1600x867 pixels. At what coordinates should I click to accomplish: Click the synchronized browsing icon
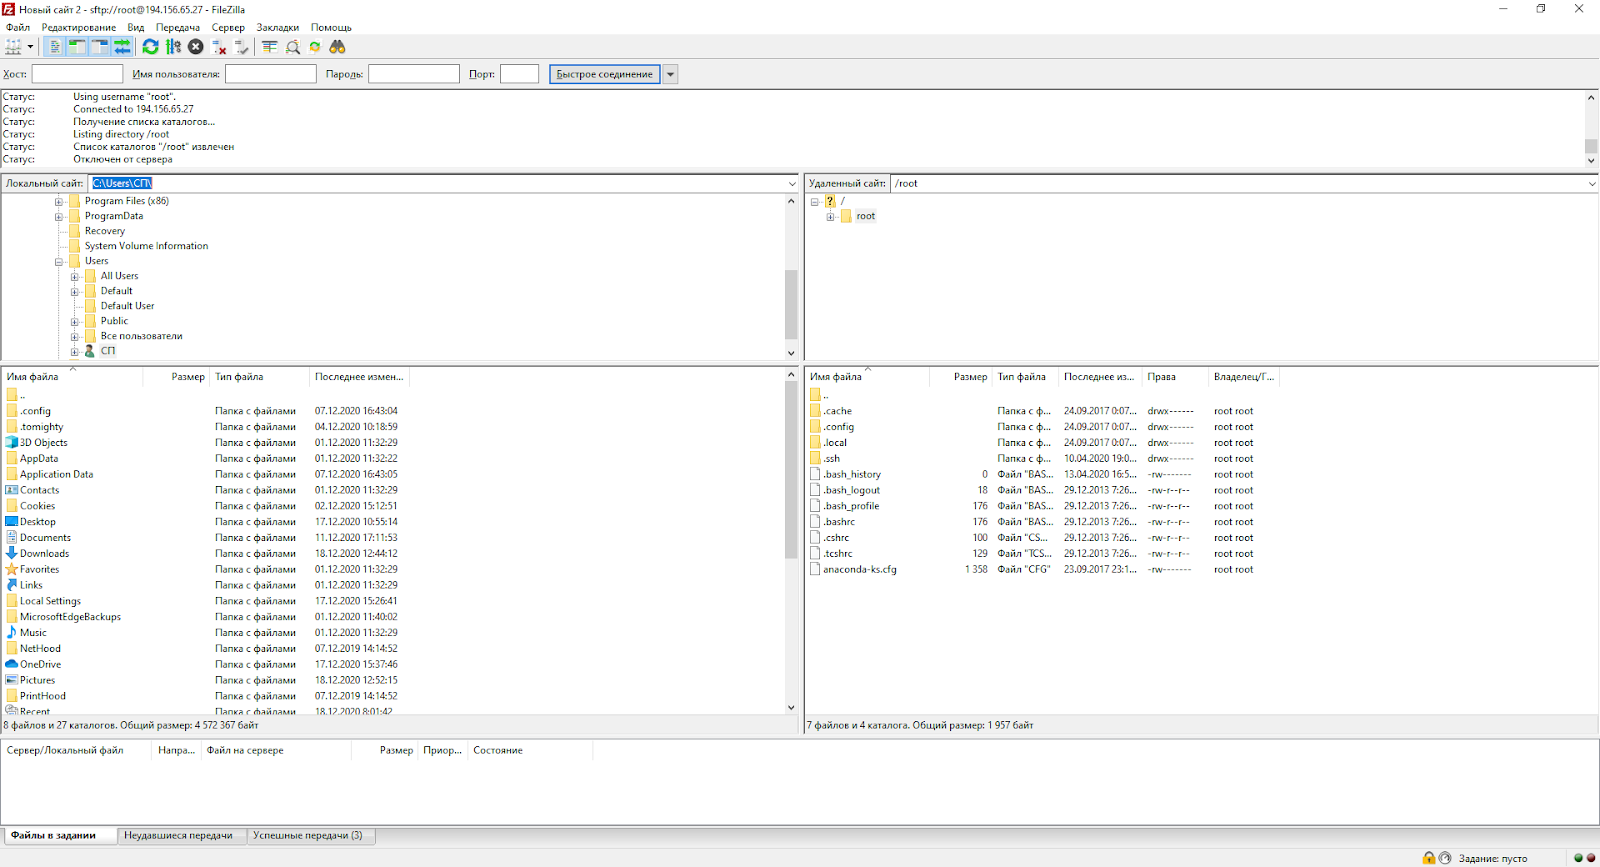tap(315, 47)
